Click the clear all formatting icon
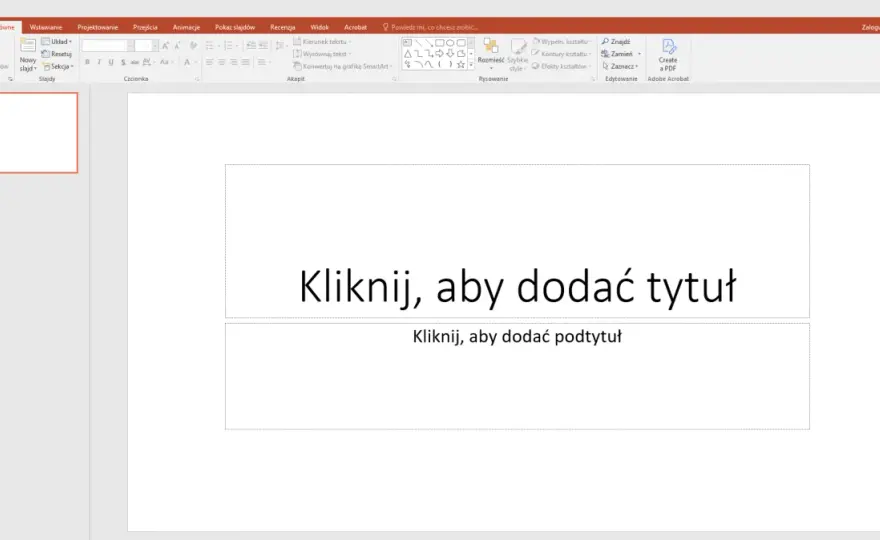Viewport: 880px width, 540px height. [x=193, y=45]
